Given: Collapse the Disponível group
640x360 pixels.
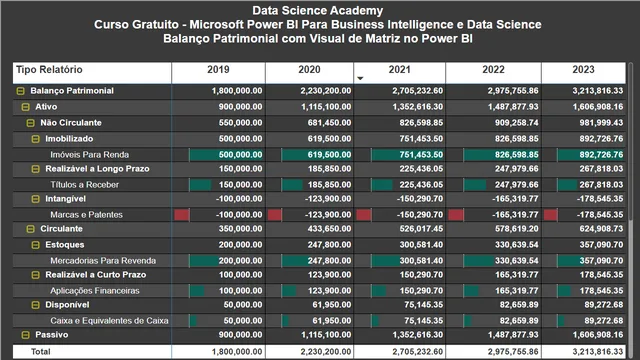Looking at the screenshot, I should click(x=36, y=305).
